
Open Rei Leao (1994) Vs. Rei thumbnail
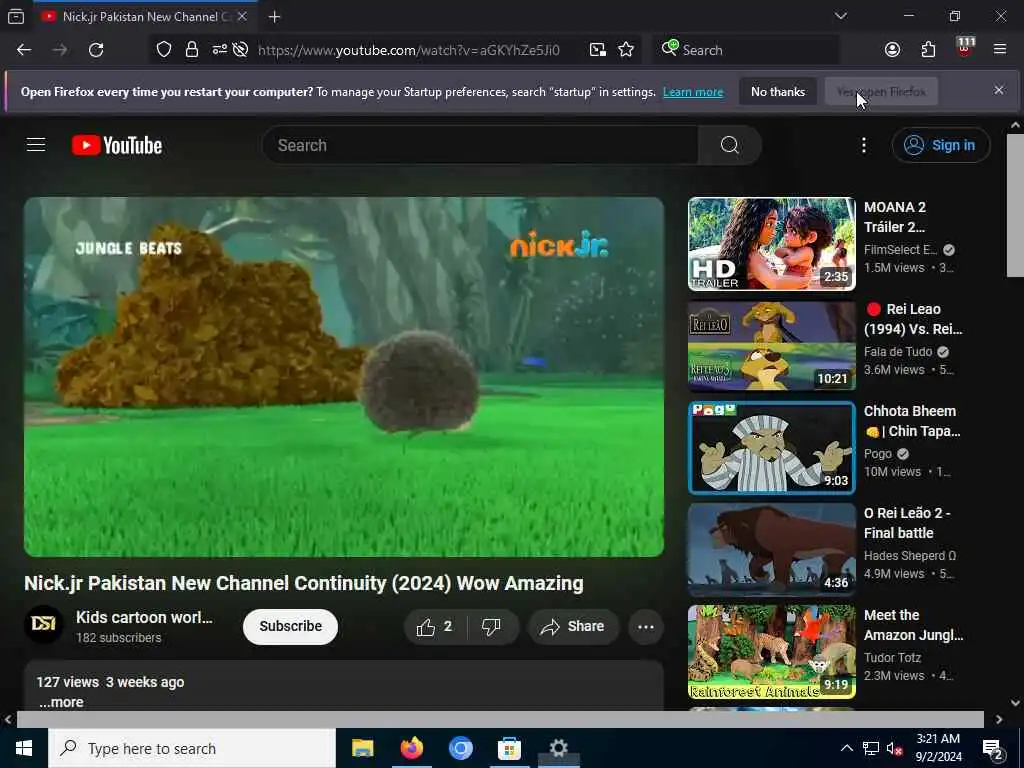pos(772,345)
